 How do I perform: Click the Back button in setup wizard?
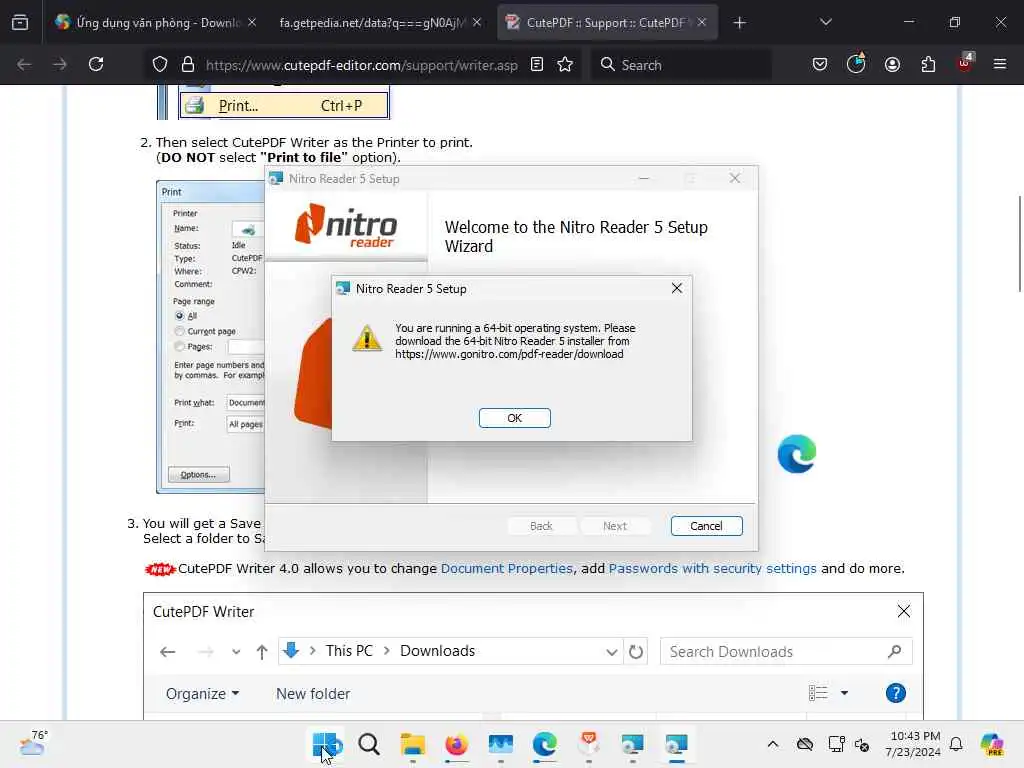[x=541, y=526]
